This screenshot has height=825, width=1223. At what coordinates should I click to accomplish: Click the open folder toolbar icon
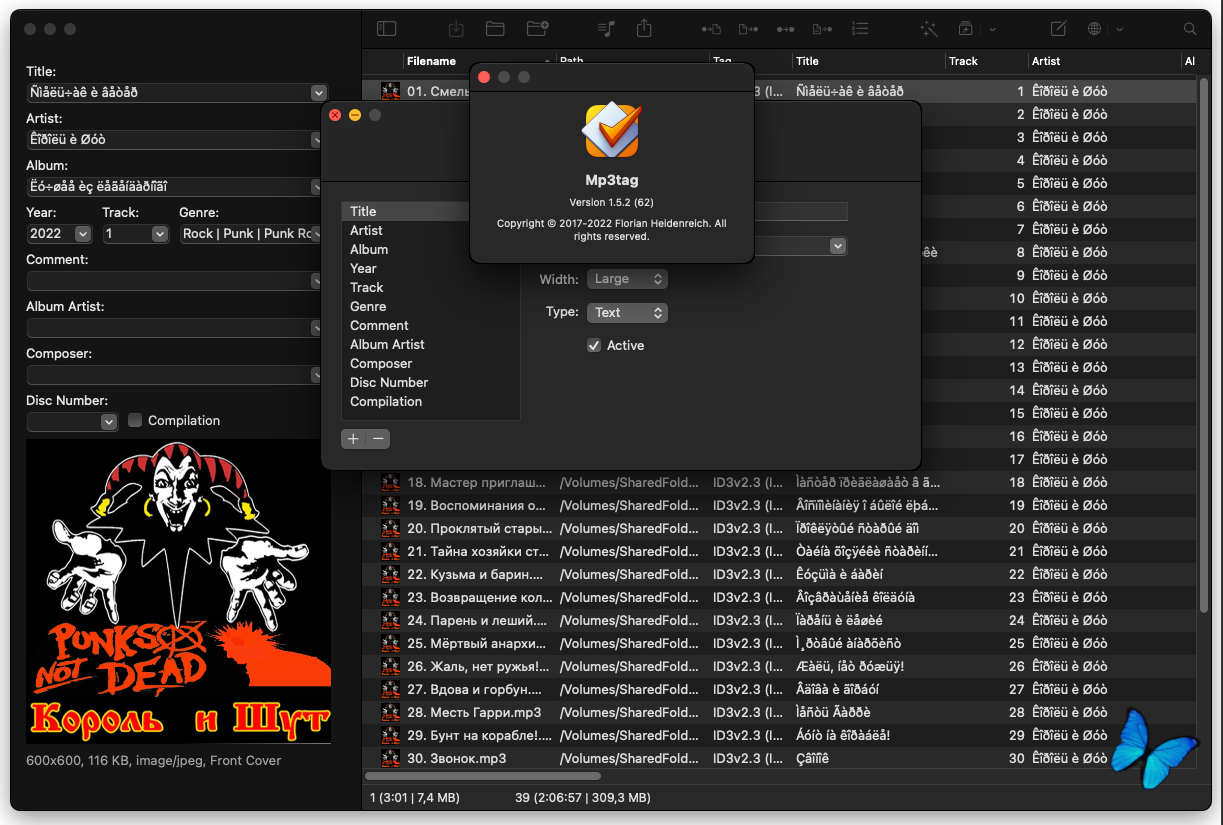494,29
